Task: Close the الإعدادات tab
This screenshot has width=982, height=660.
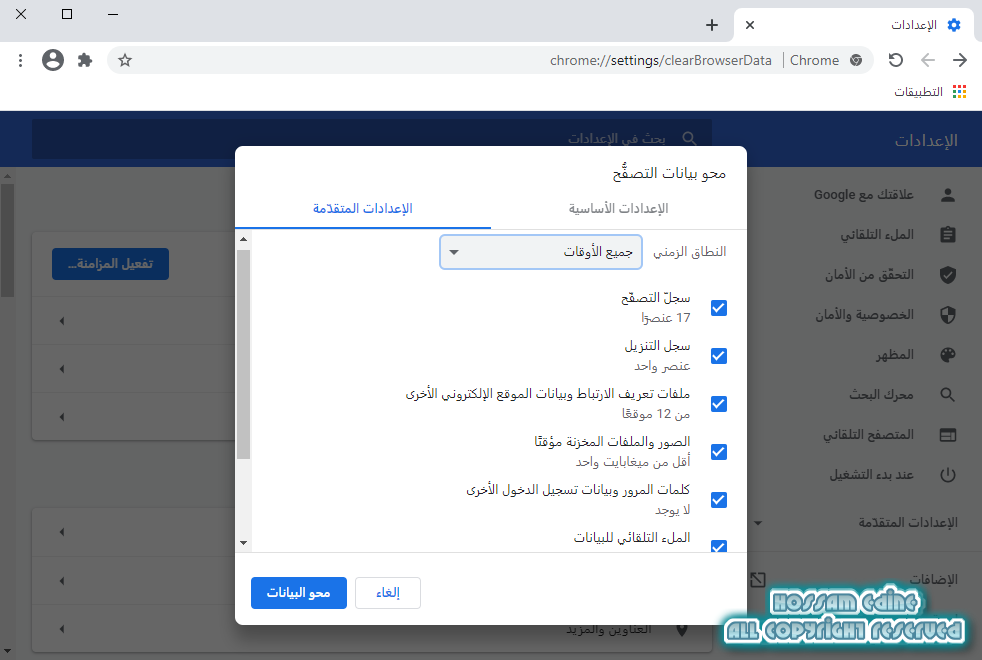Action: [750, 25]
